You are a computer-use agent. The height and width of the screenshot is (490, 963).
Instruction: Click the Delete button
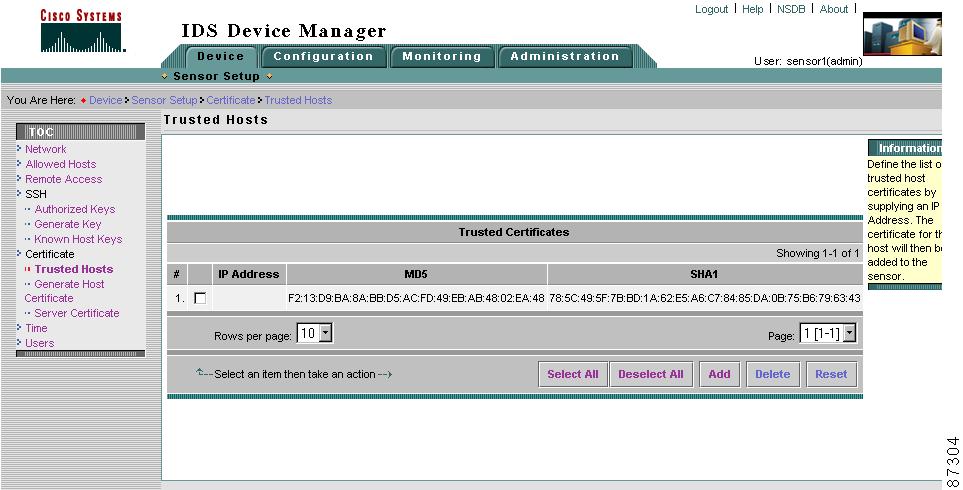point(773,374)
